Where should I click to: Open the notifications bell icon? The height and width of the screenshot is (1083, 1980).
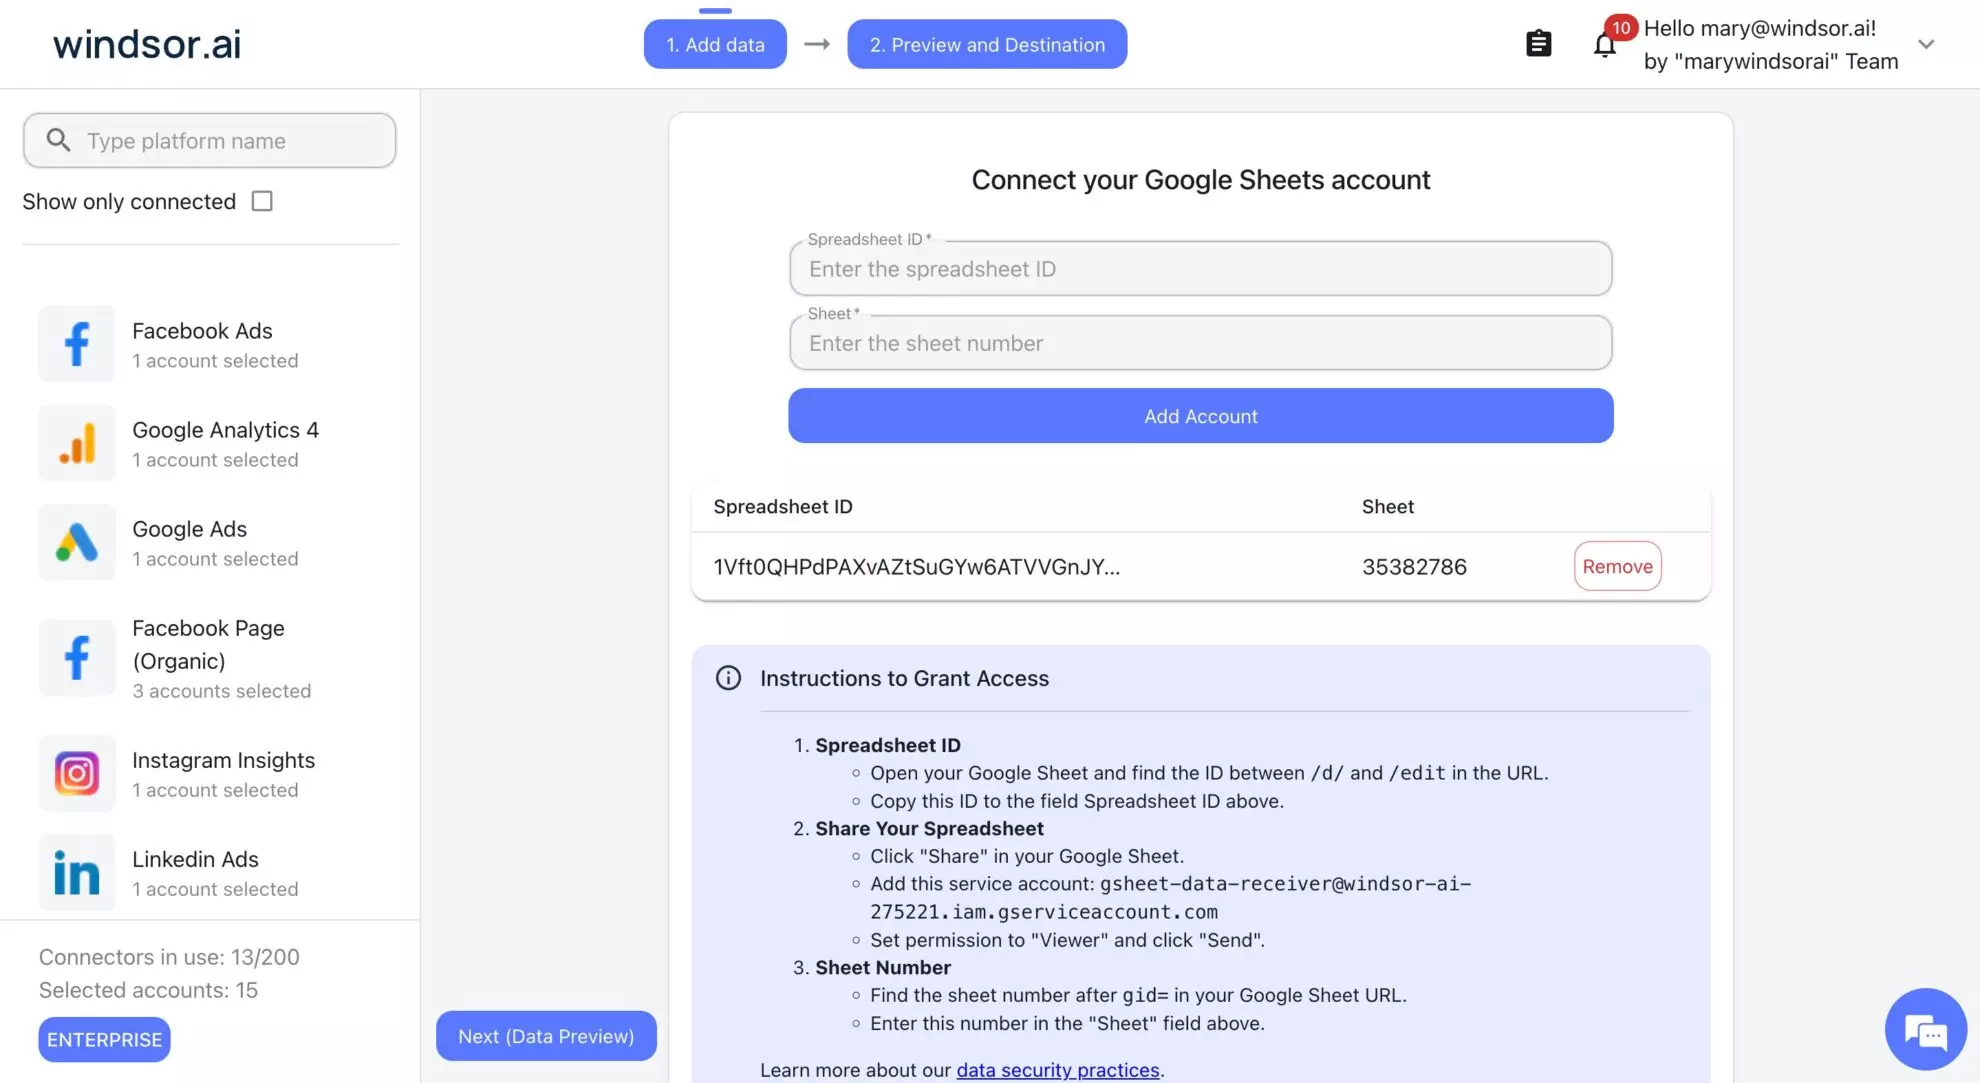(x=1604, y=45)
